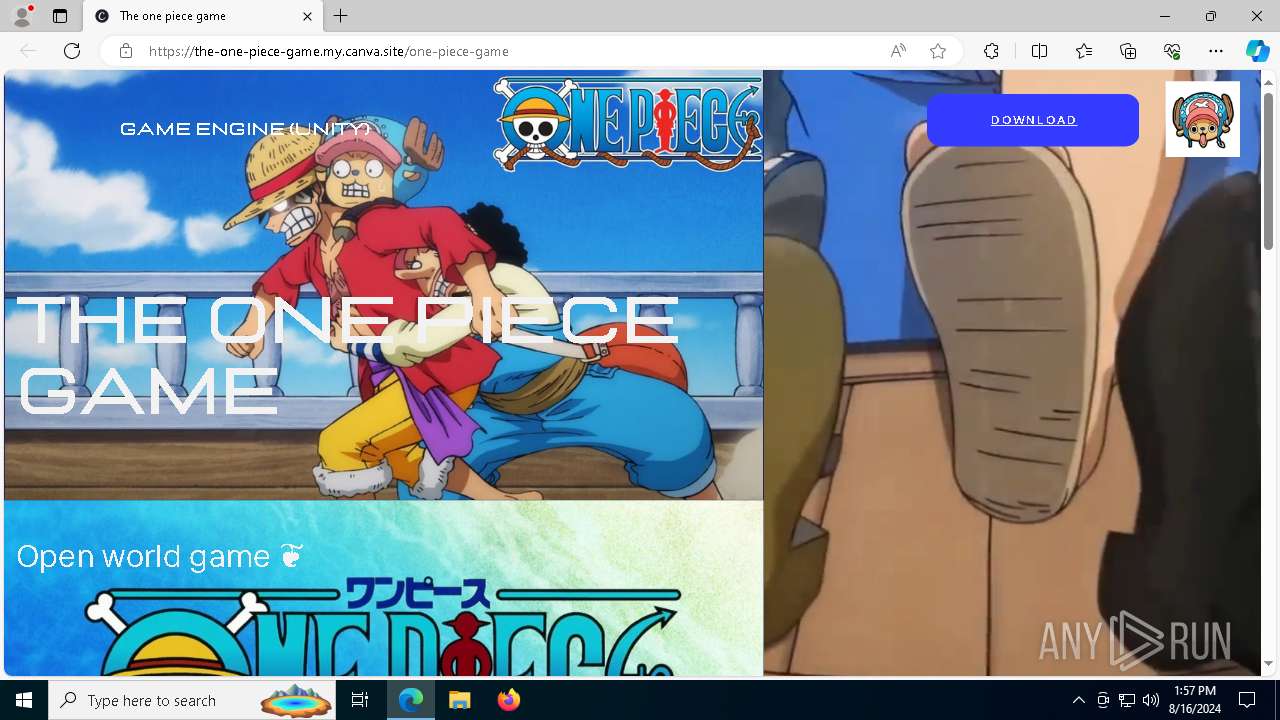Show hidden system tray icons
1280x720 pixels.
tap(1078, 700)
